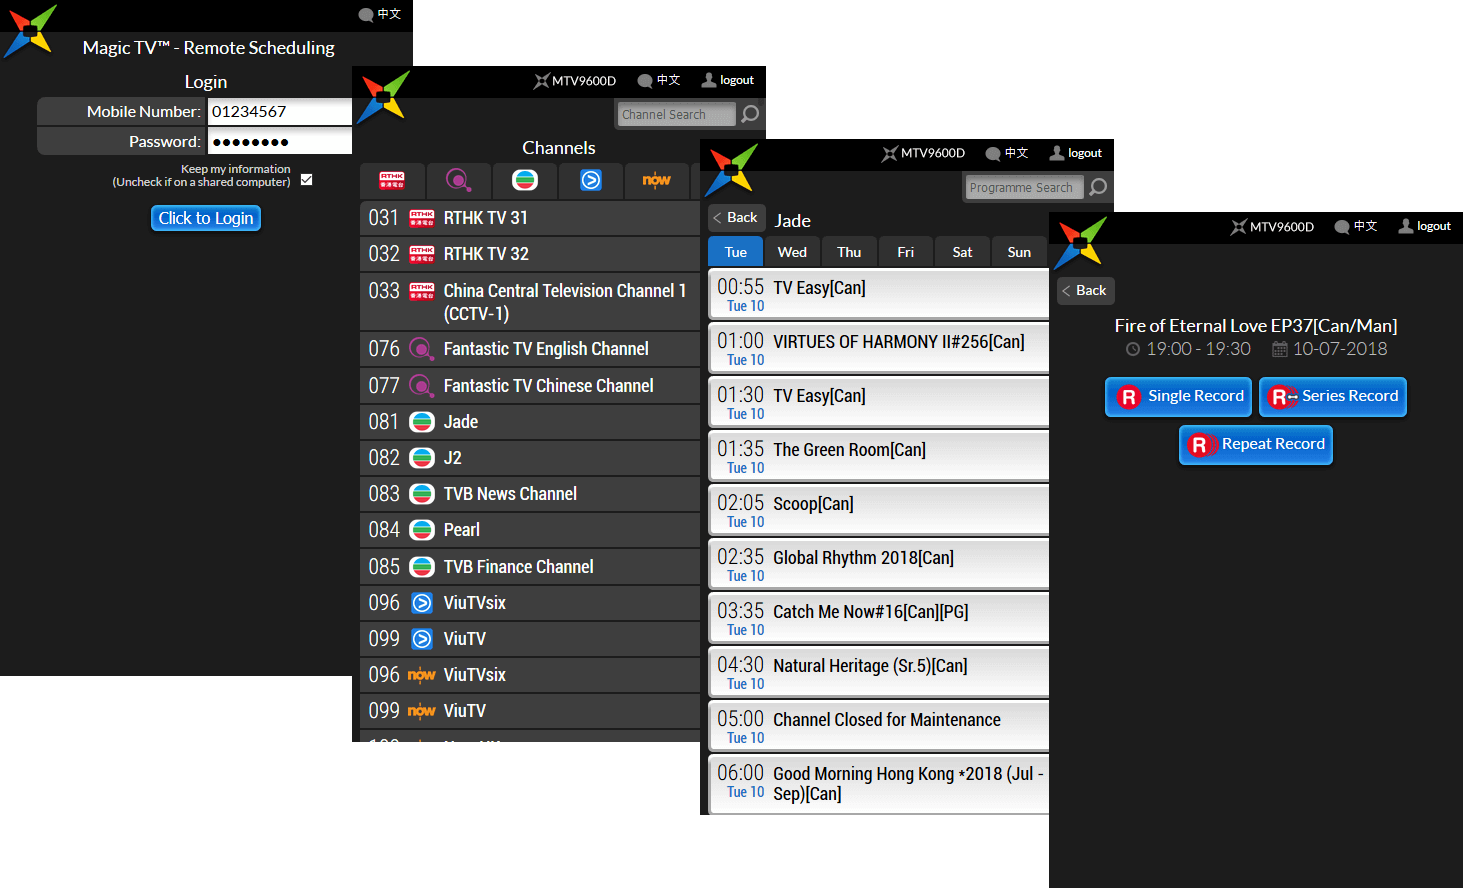
Task: Select the Thu day tab
Action: [849, 252]
